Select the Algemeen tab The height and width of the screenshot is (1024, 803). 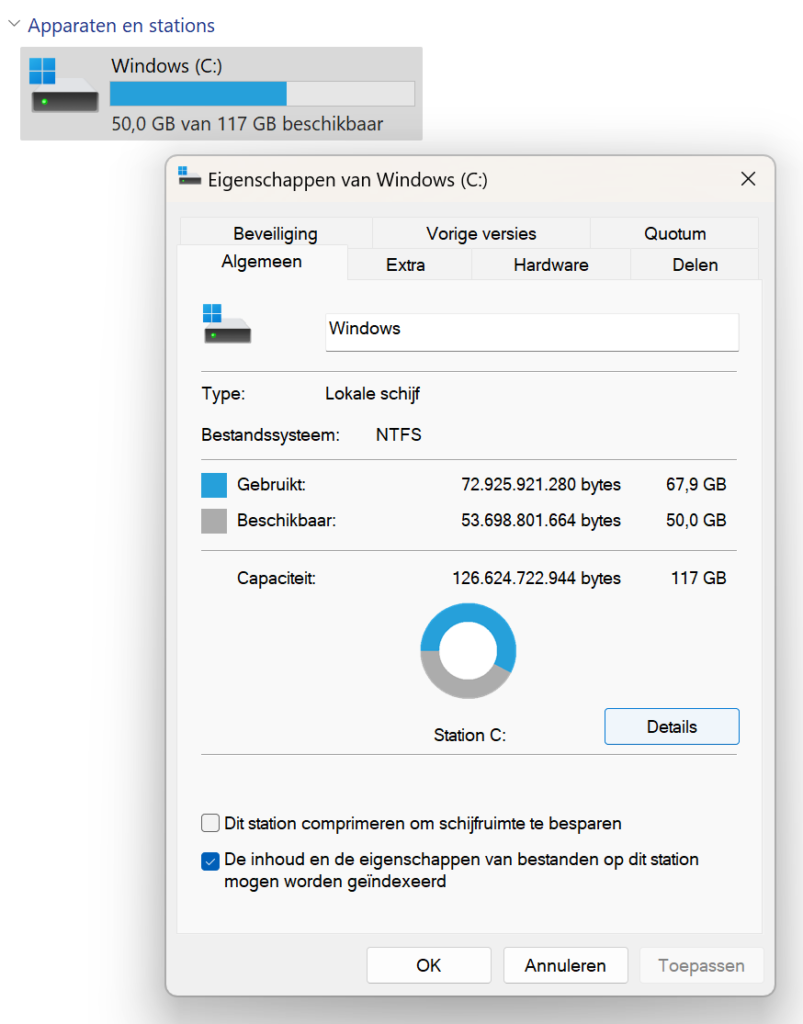(x=262, y=262)
